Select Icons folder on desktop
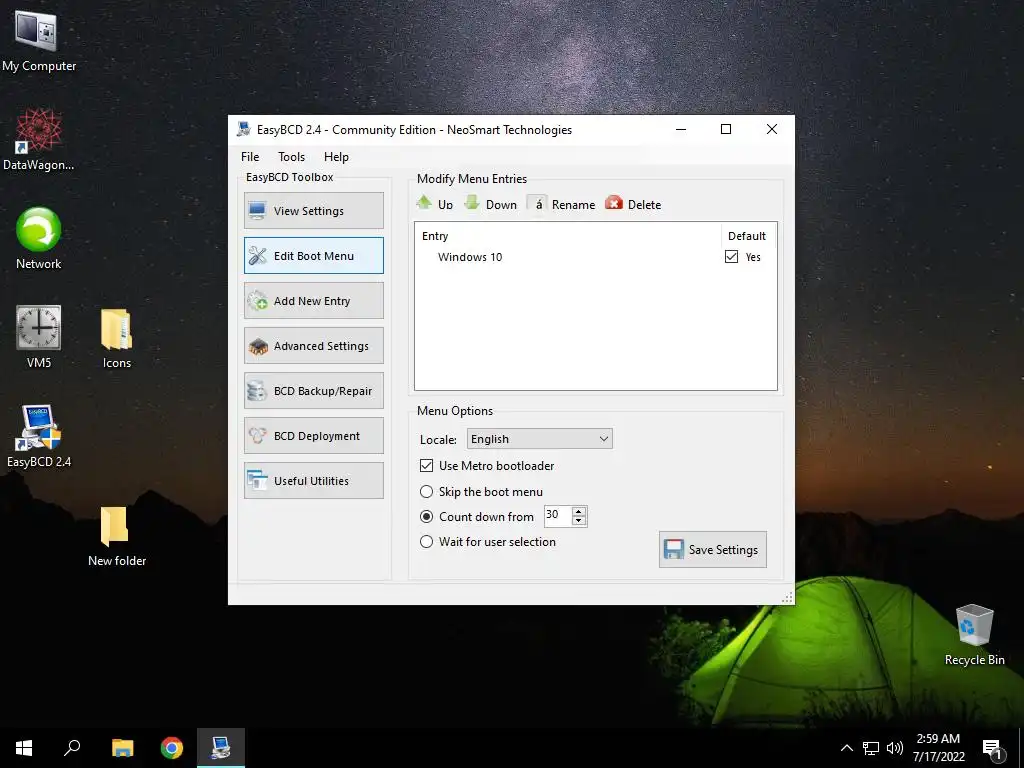The image size is (1024, 768). 117,338
